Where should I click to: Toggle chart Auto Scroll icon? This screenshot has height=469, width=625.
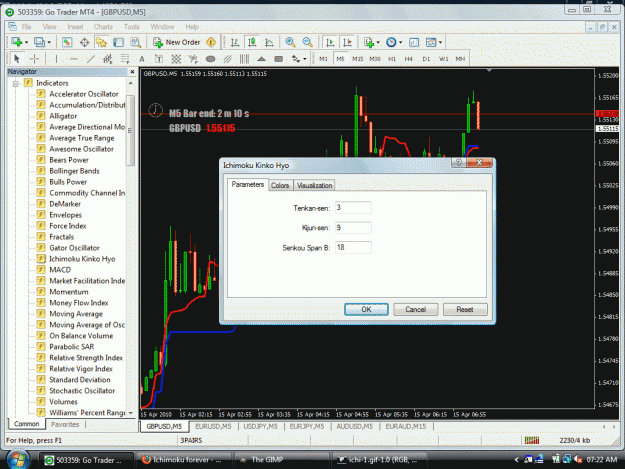pos(330,42)
